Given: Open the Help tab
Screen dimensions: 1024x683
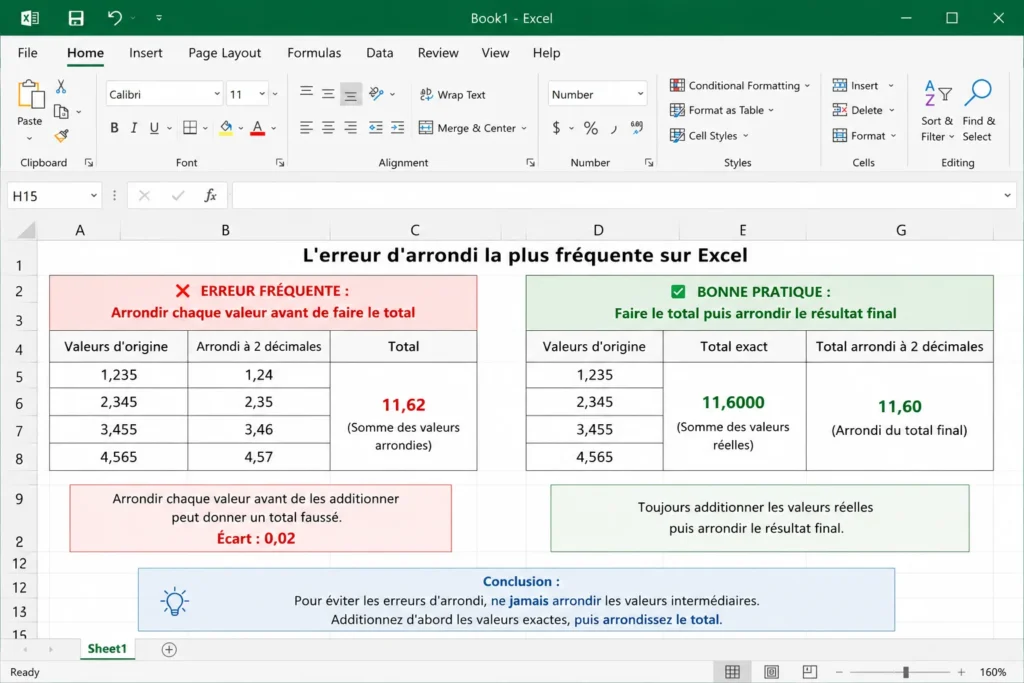Looking at the screenshot, I should click(x=547, y=53).
